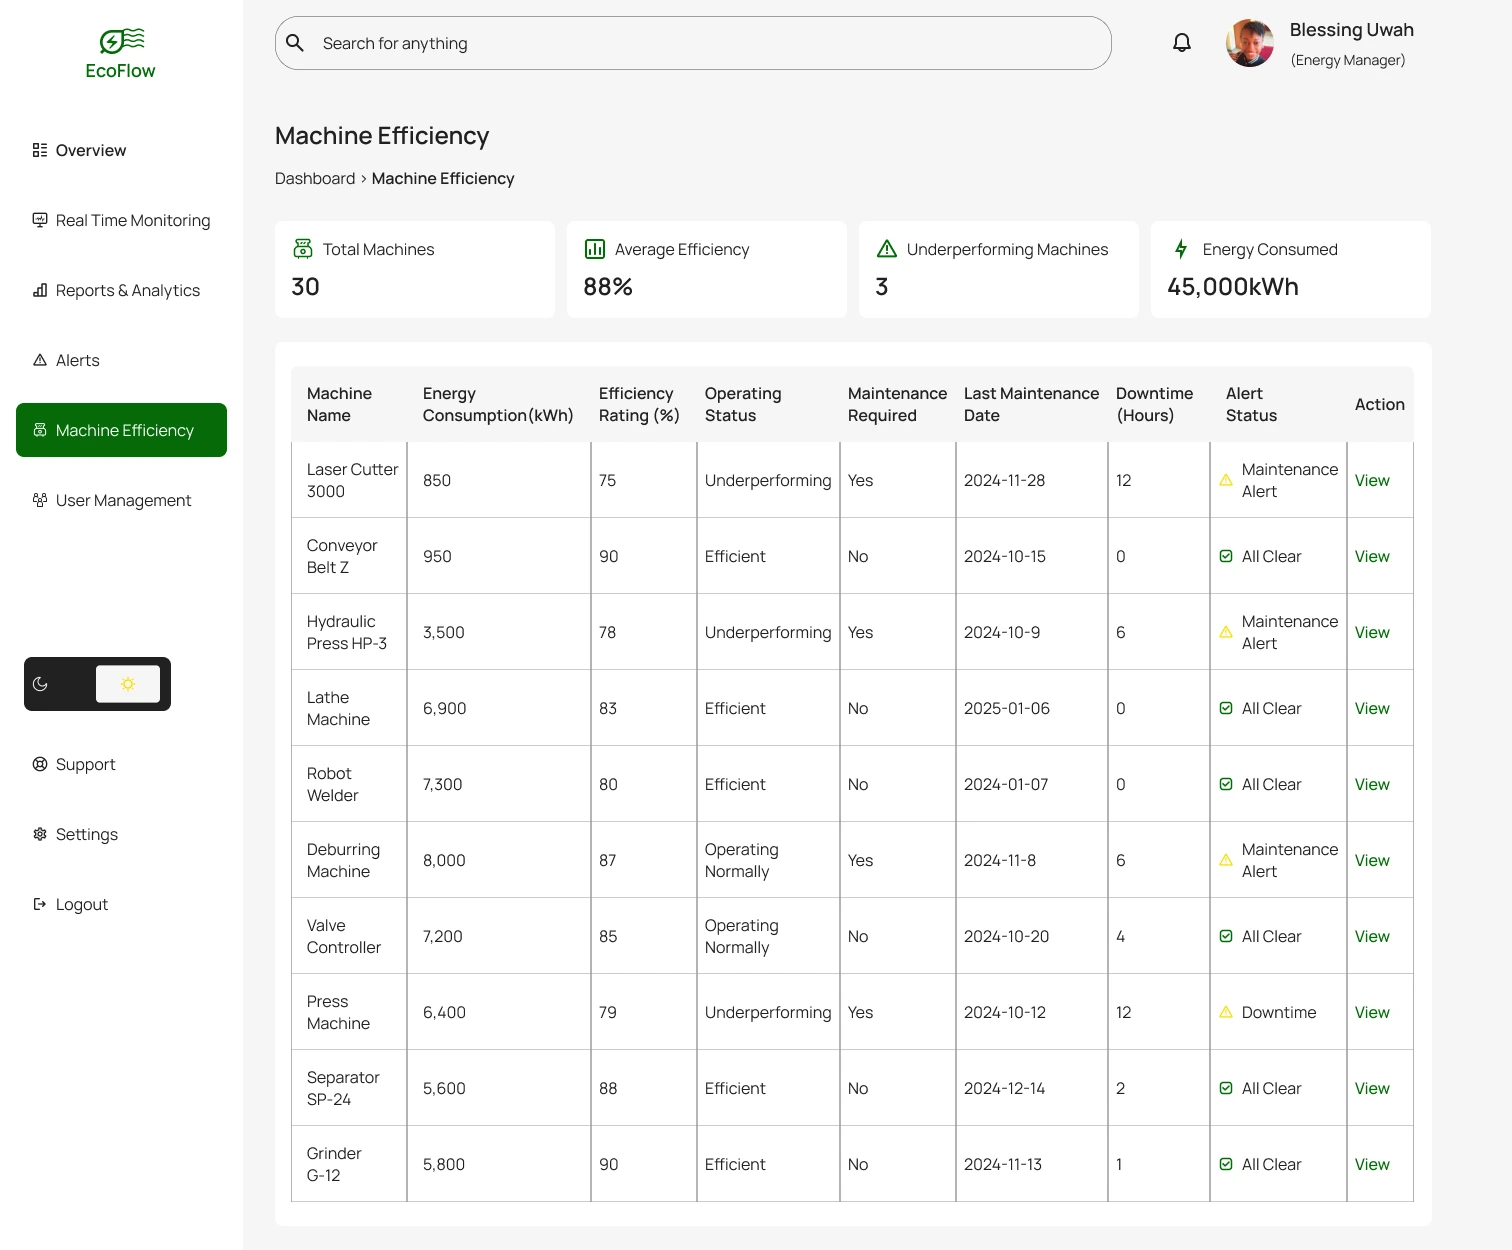The width and height of the screenshot is (1512, 1250).
Task: Click Blessing Uwah profile avatar
Action: [x=1250, y=44]
